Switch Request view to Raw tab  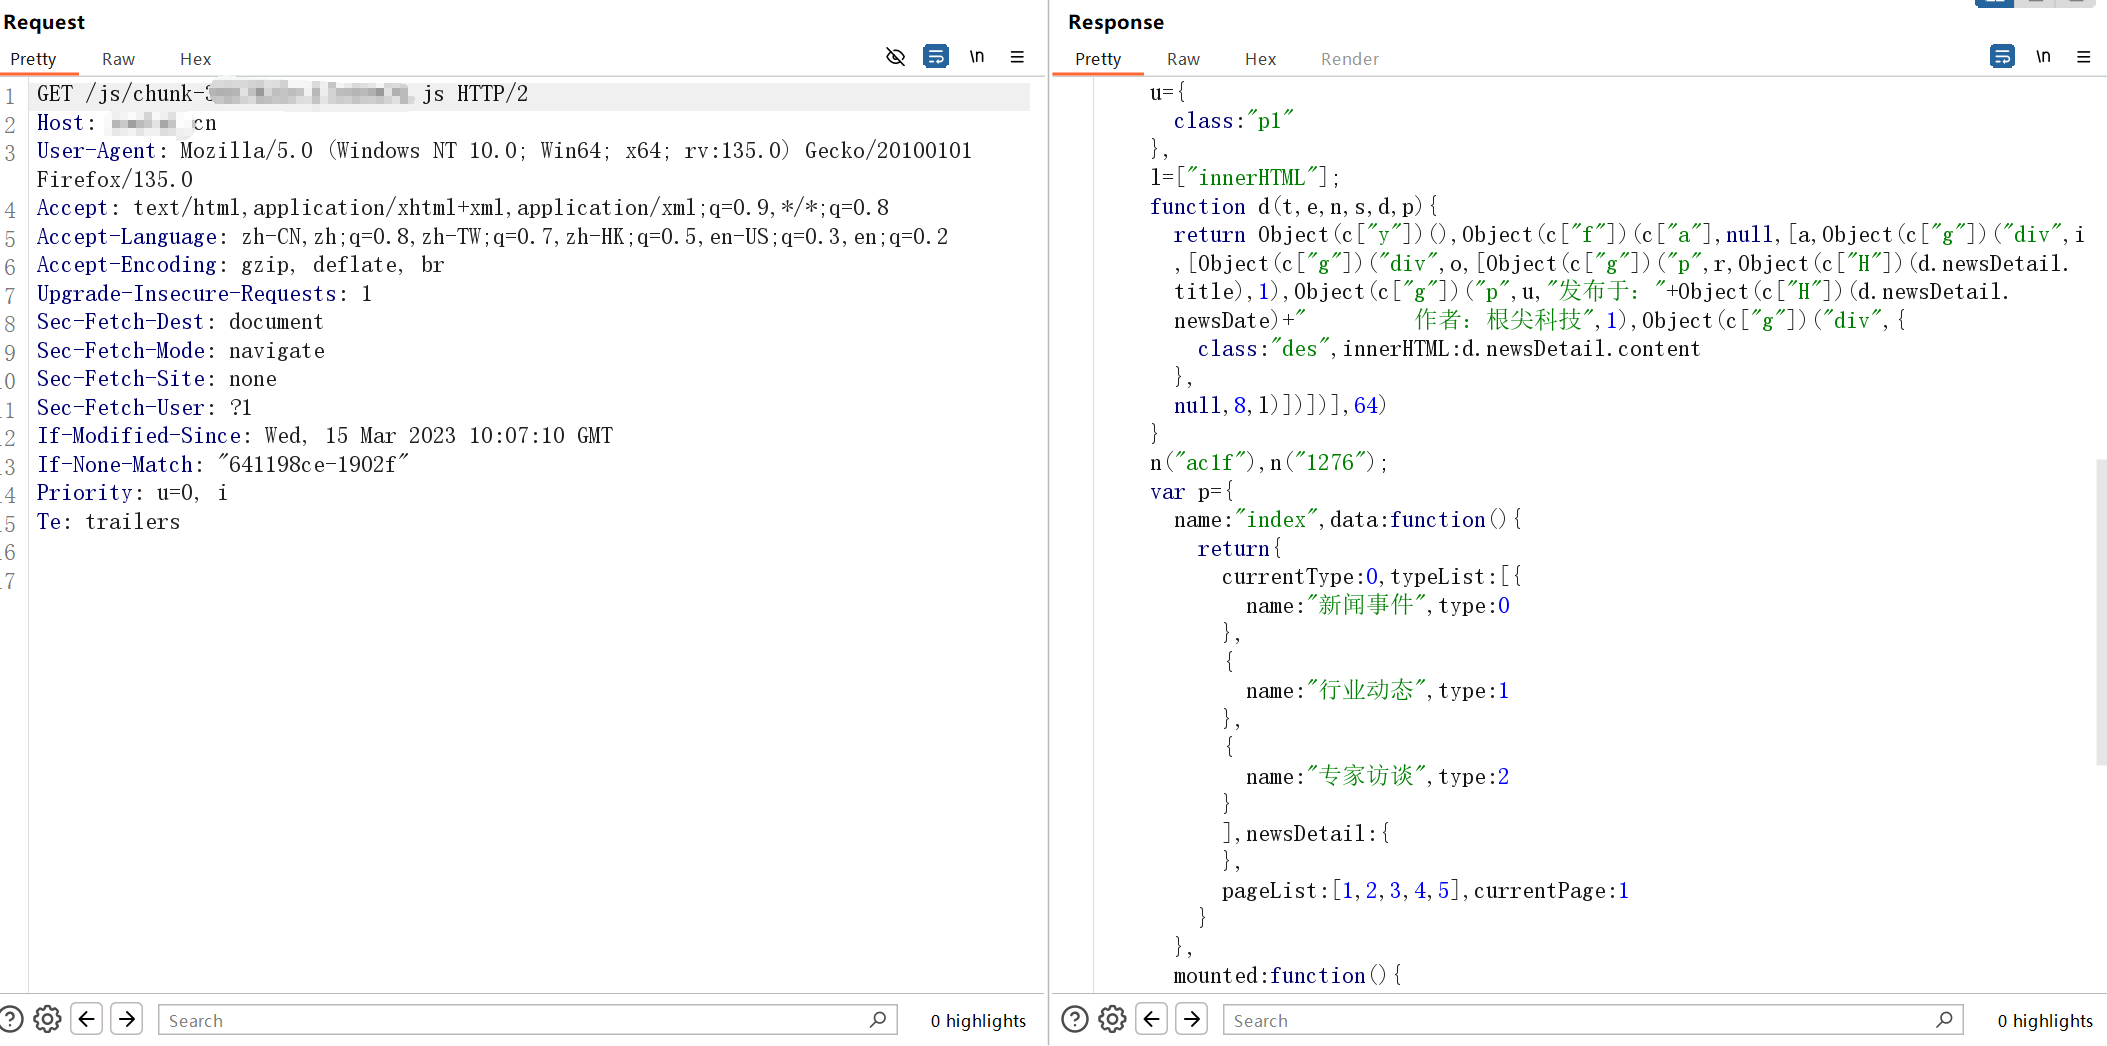coord(118,59)
